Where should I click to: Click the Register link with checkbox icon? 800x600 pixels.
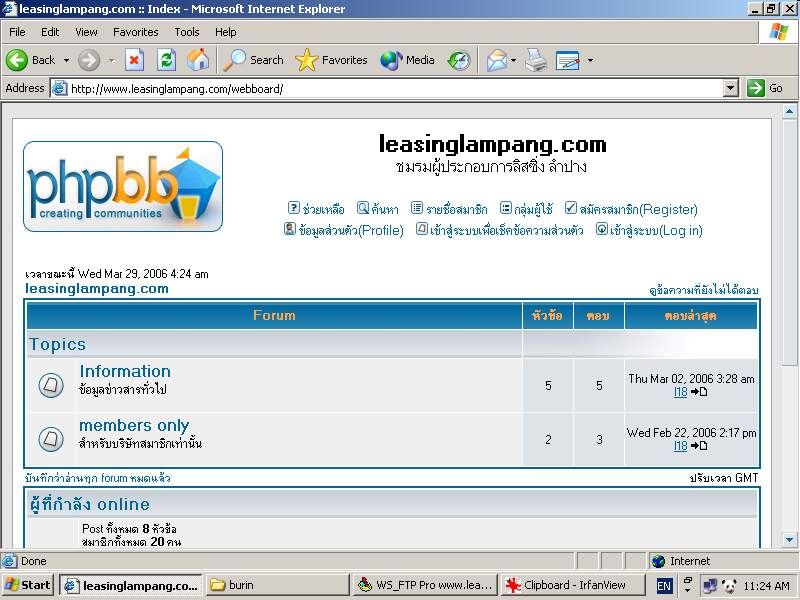coord(631,209)
